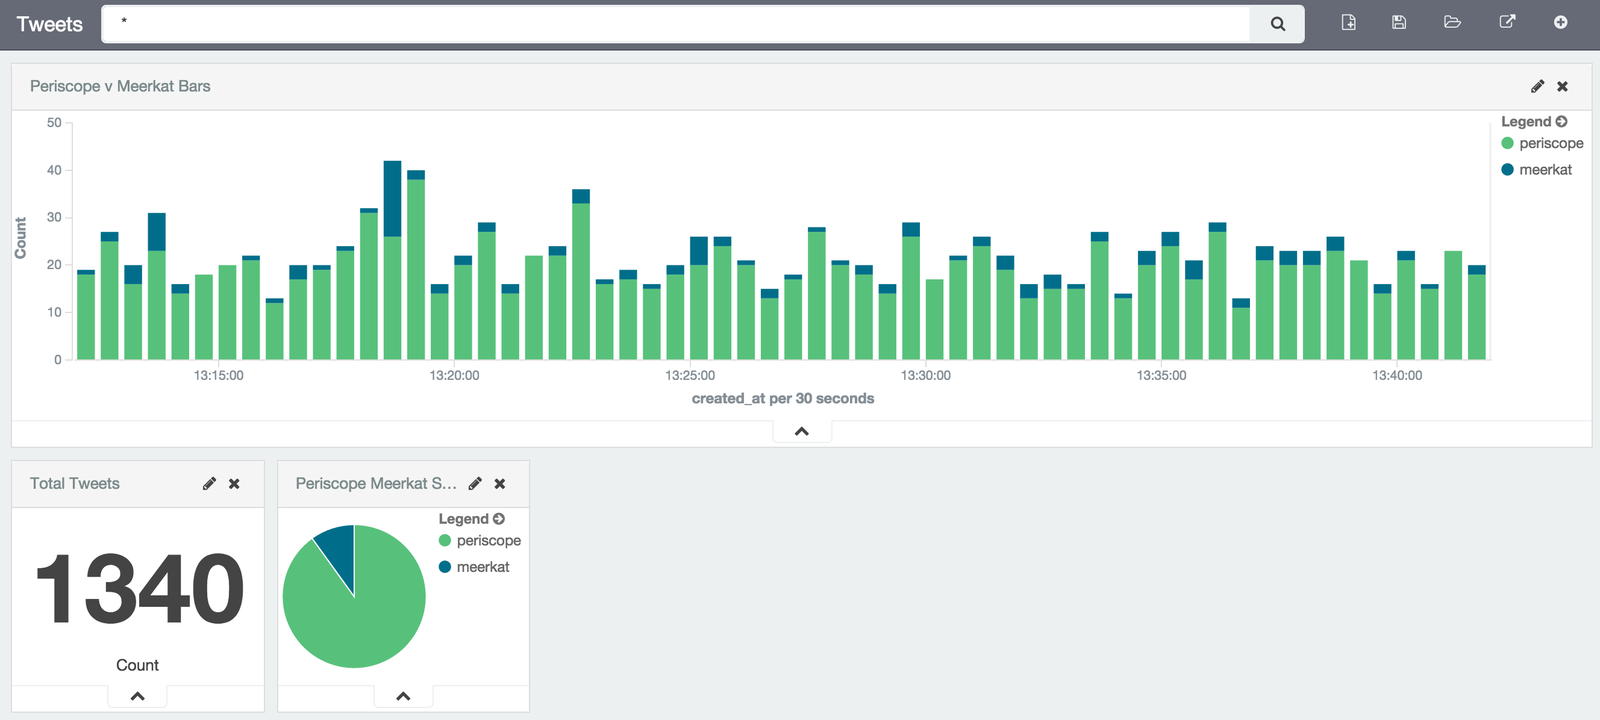Click the 13:20:00 time axis label
This screenshot has width=1600, height=720.
coord(454,375)
